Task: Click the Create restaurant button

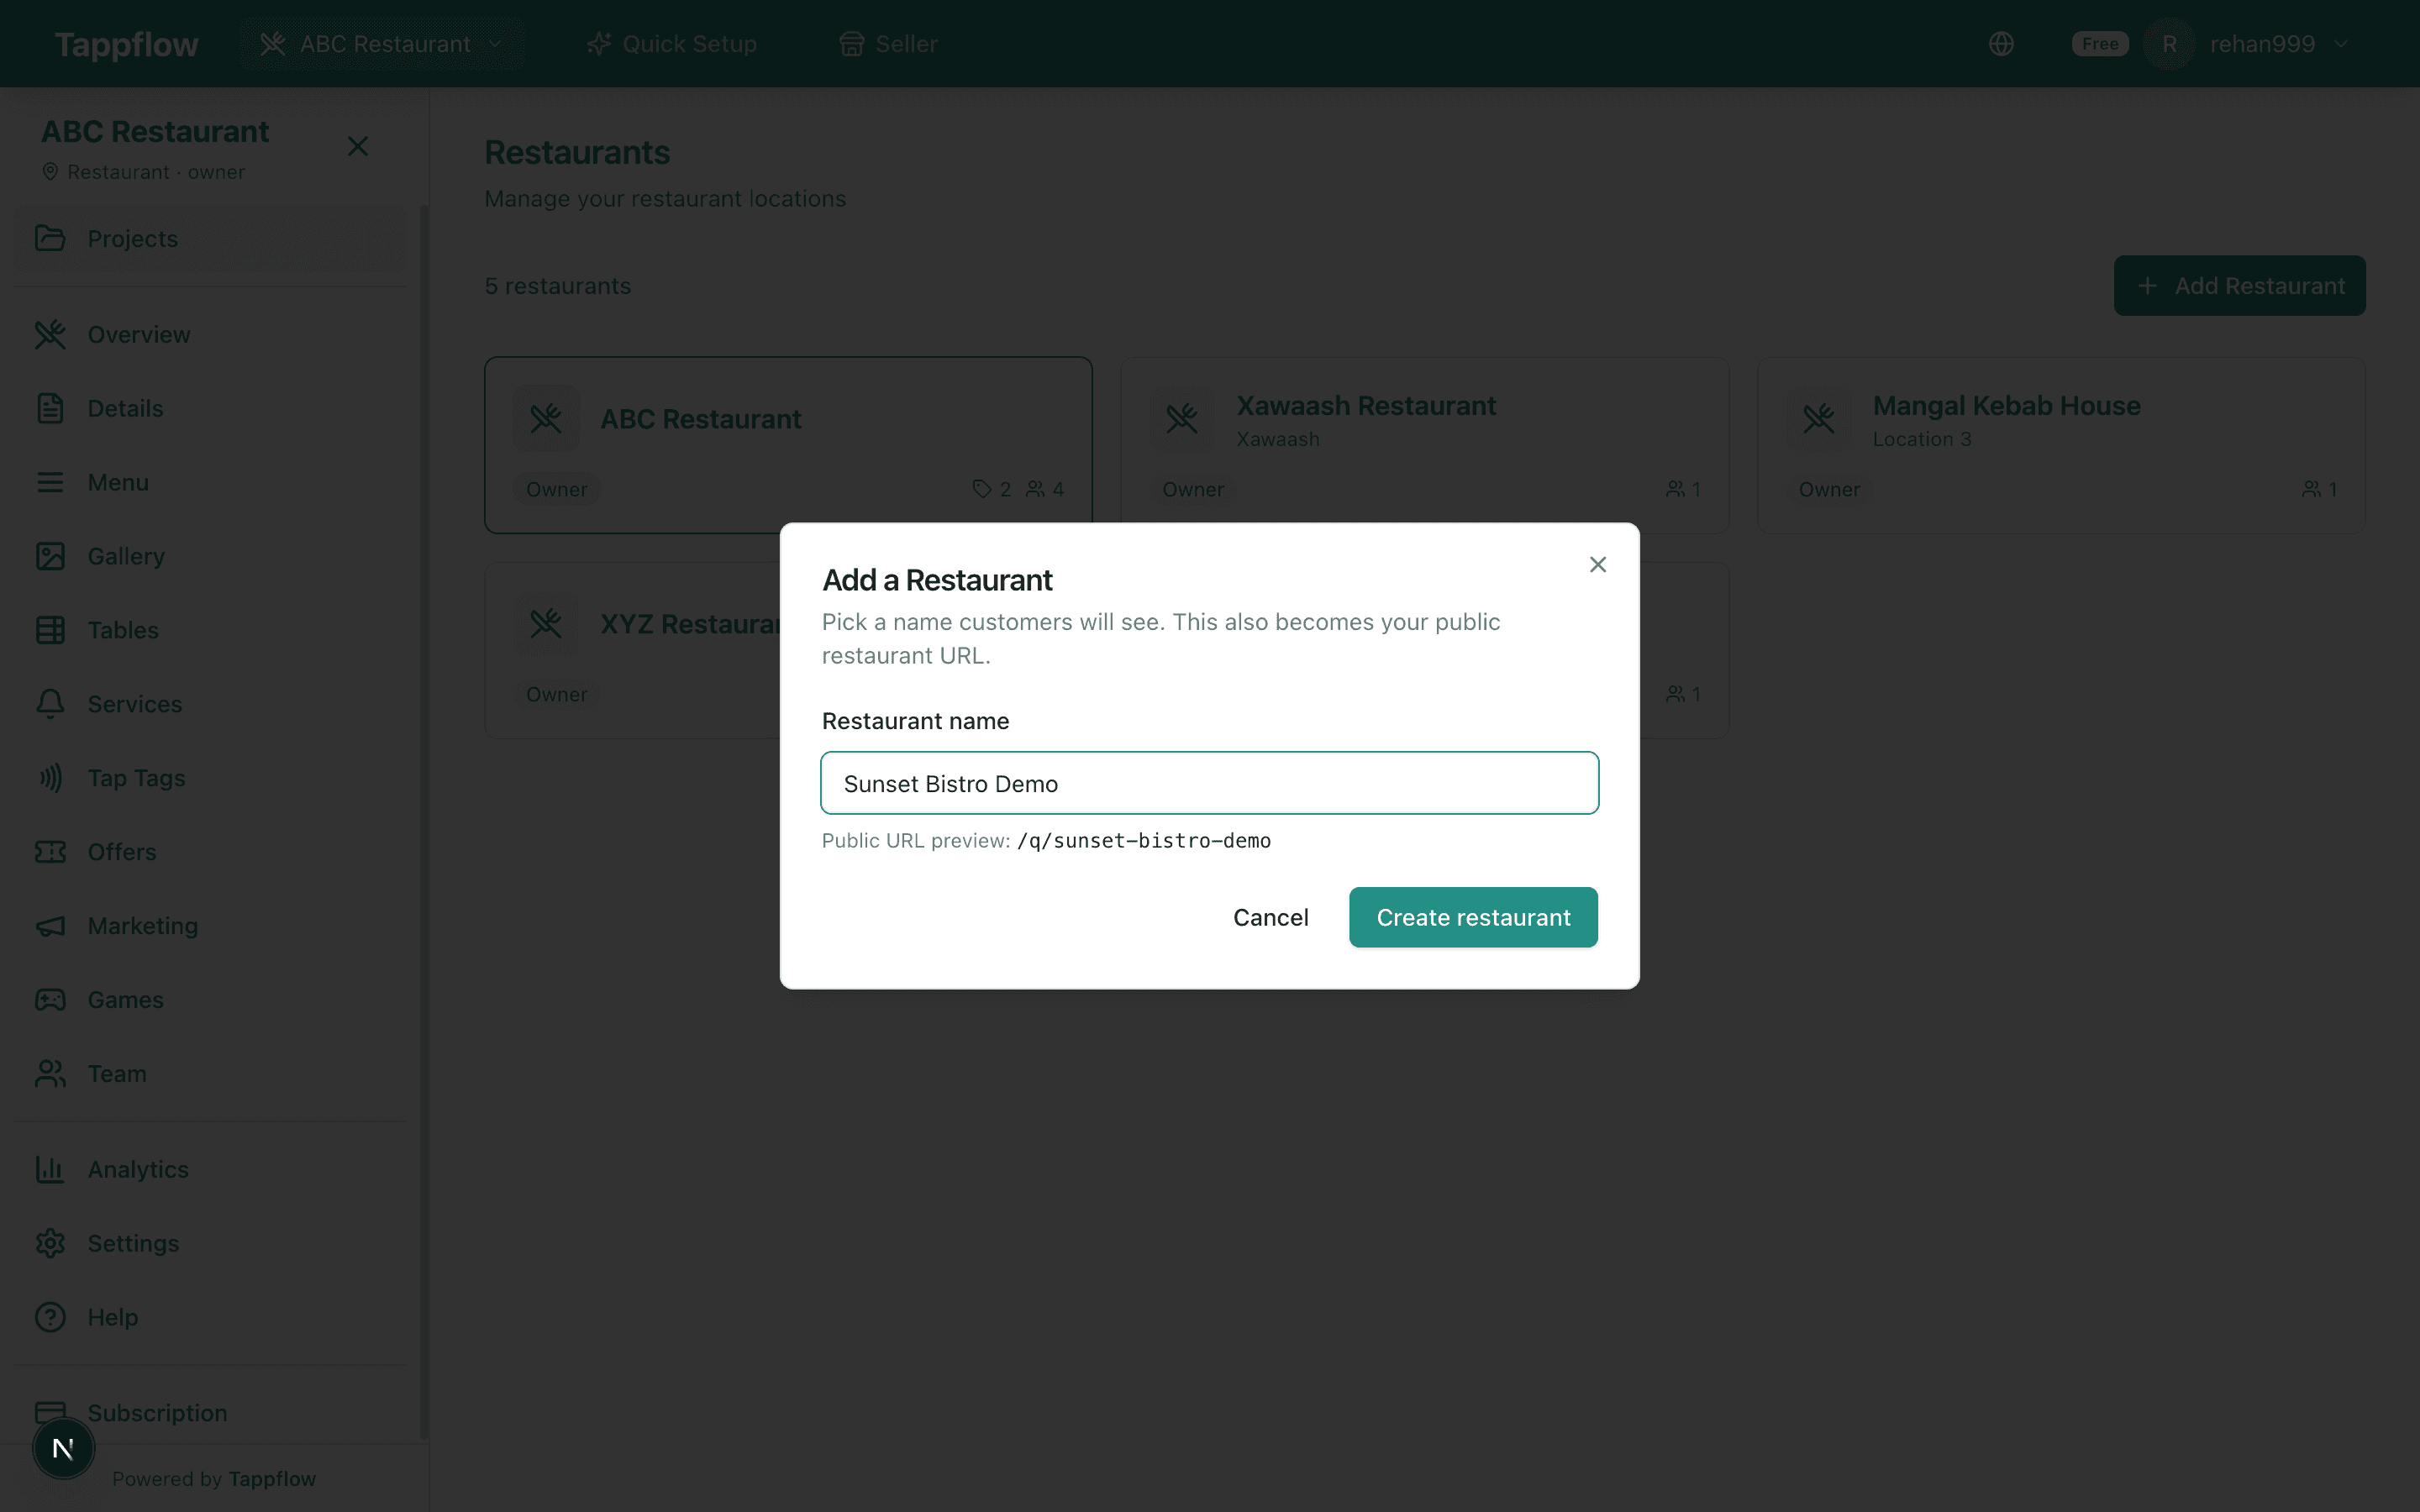Action: pos(1472,917)
